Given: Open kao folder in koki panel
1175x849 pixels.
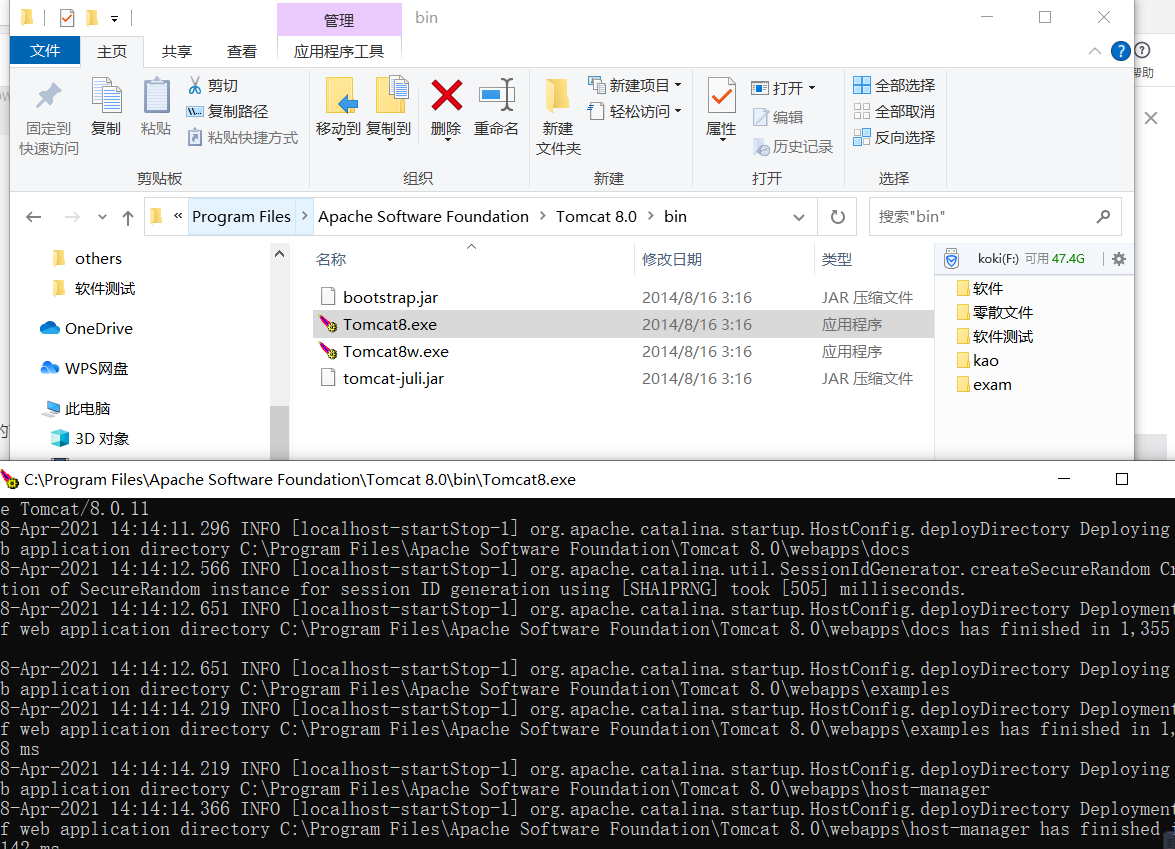Looking at the screenshot, I should point(978,360).
